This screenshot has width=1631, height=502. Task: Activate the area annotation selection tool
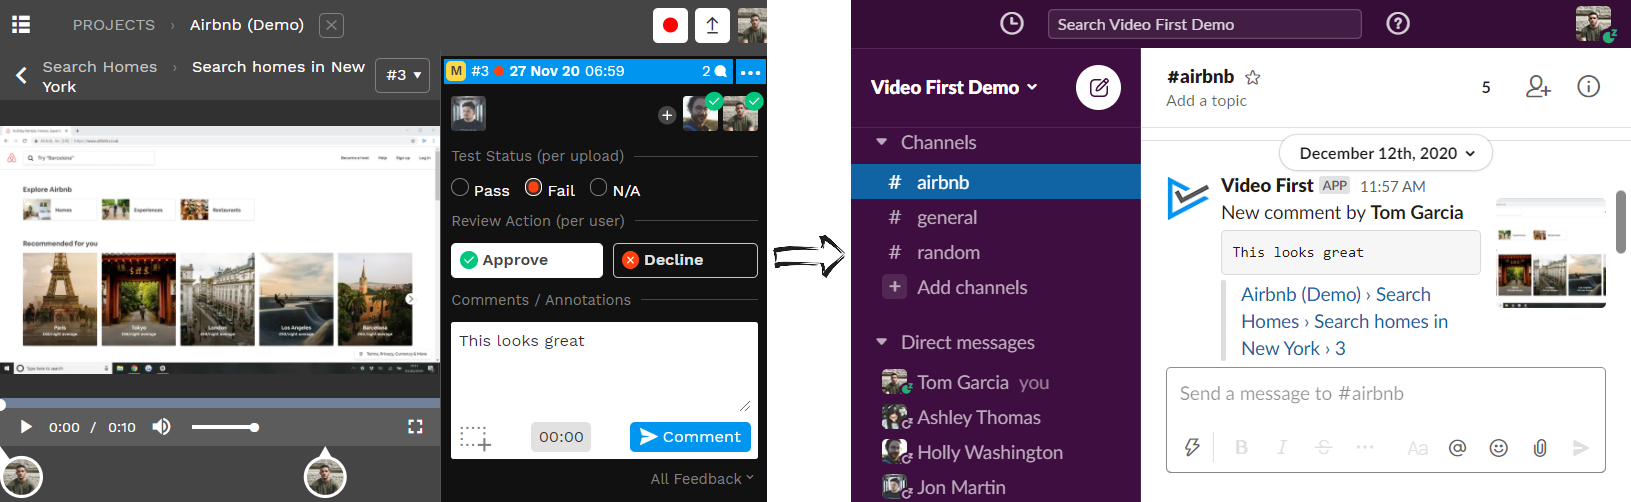475,437
